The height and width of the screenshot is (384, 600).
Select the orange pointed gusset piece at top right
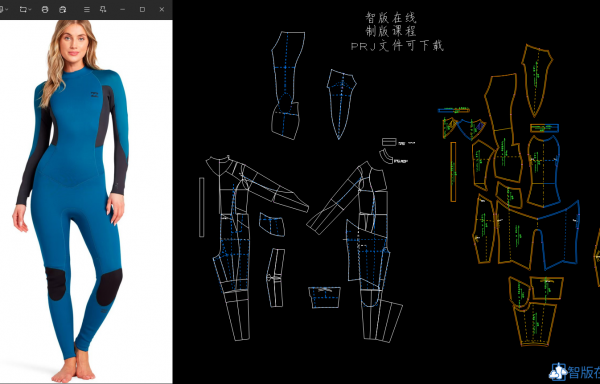(536, 80)
